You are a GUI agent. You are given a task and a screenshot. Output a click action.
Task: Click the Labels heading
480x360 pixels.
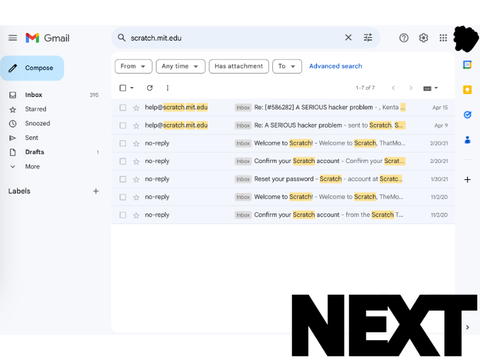tap(19, 191)
